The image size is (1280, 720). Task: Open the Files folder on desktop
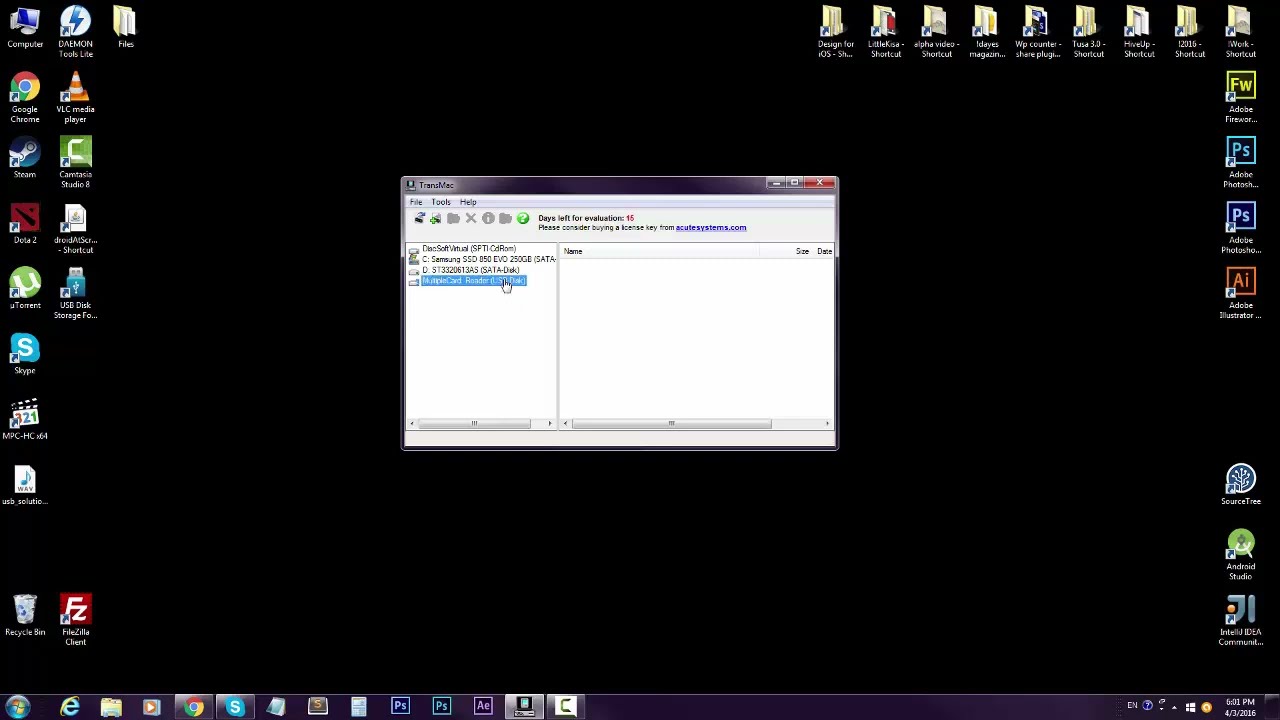pos(125,27)
